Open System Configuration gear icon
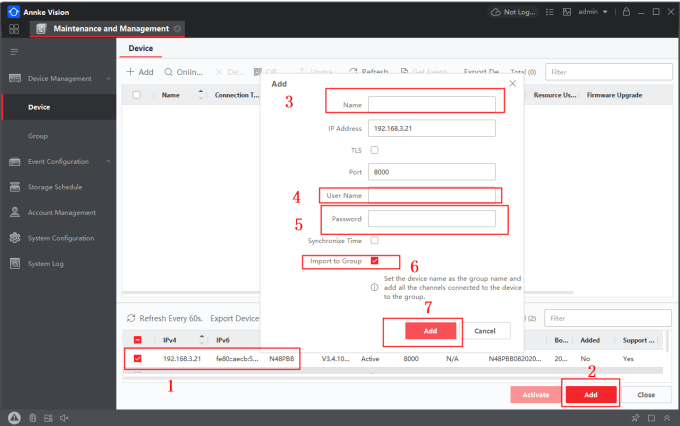 pos(16,238)
